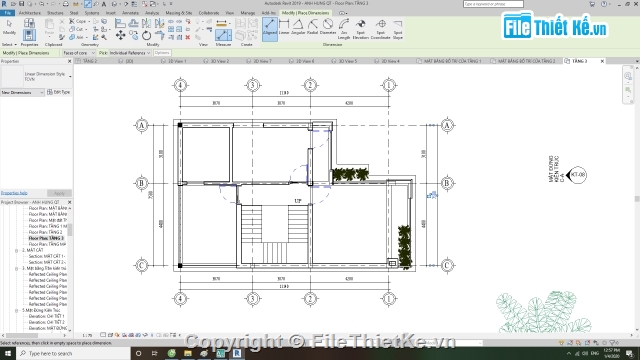Close the Project Browser panel
Image resolution: width=640 pixels, height=360 pixels.
[69, 202]
